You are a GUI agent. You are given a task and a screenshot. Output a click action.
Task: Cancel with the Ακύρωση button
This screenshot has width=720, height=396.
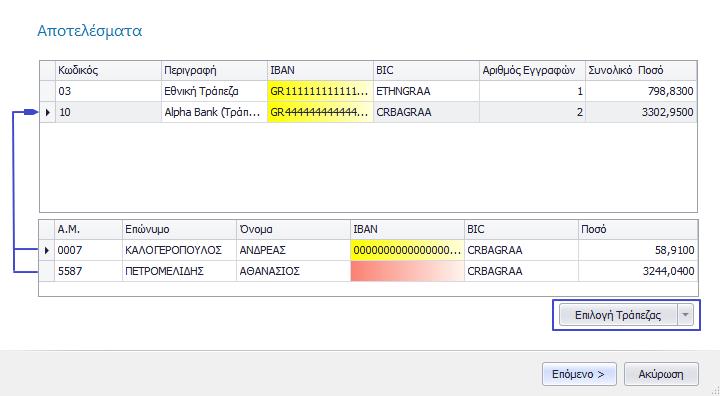[x=661, y=374]
